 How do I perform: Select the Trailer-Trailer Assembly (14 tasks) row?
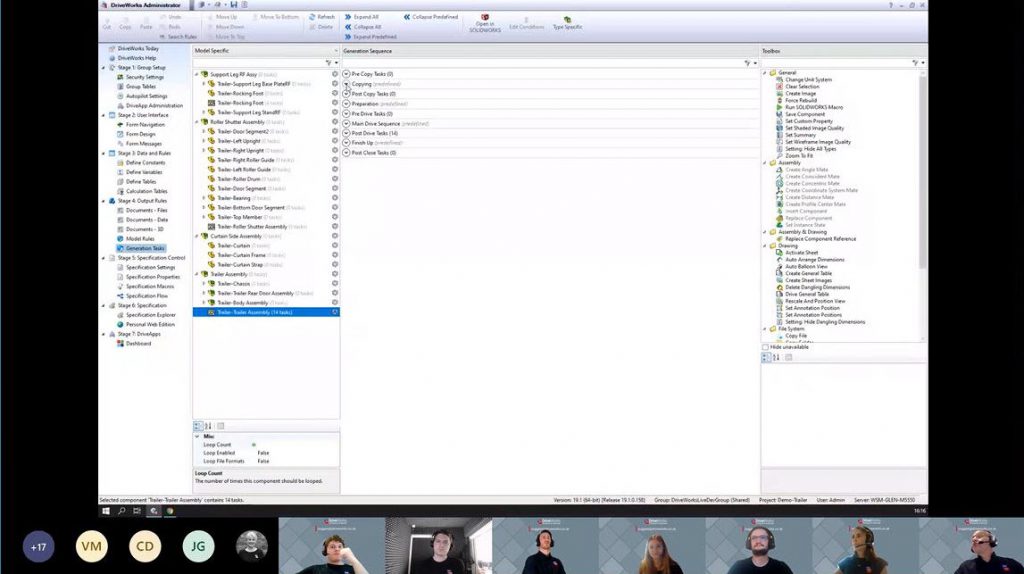tap(266, 312)
